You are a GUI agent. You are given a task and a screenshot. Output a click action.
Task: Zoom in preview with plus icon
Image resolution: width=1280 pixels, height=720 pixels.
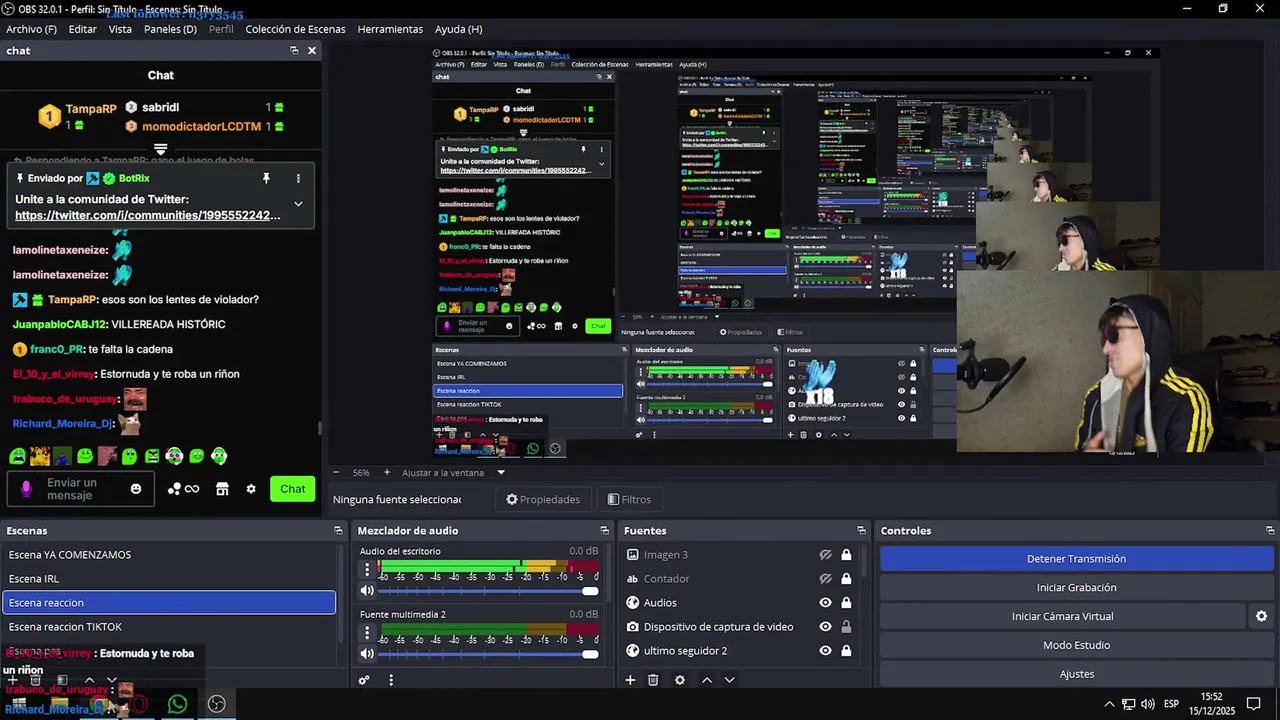pyautogui.click(x=387, y=472)
